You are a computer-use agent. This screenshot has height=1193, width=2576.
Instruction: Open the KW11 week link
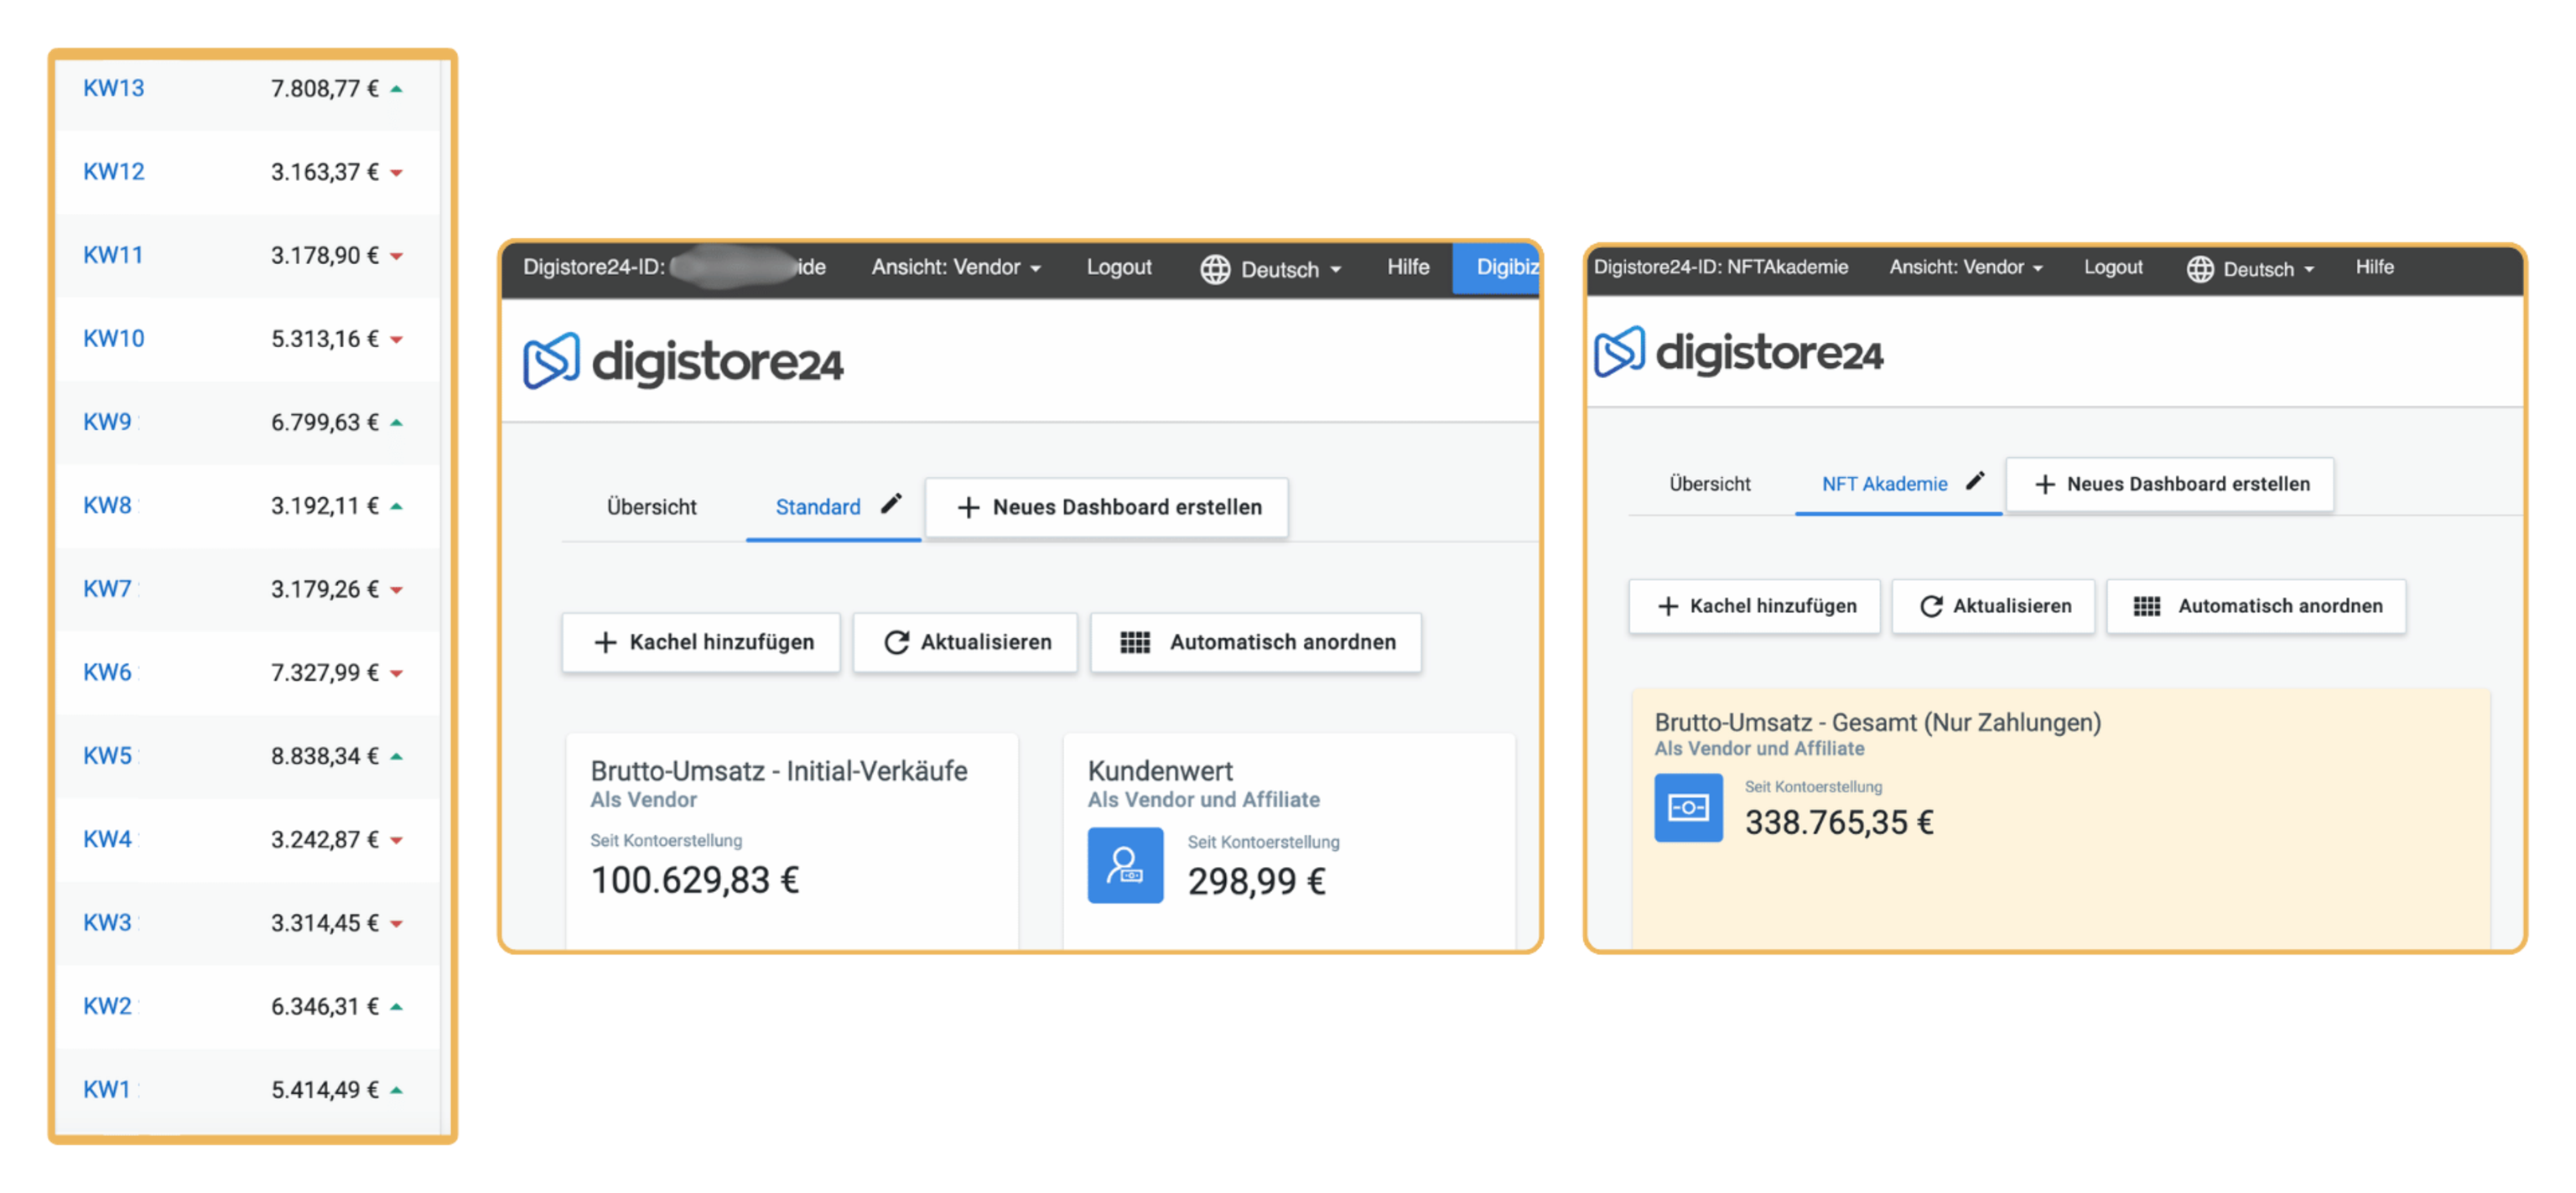click(x=112, y=255)
